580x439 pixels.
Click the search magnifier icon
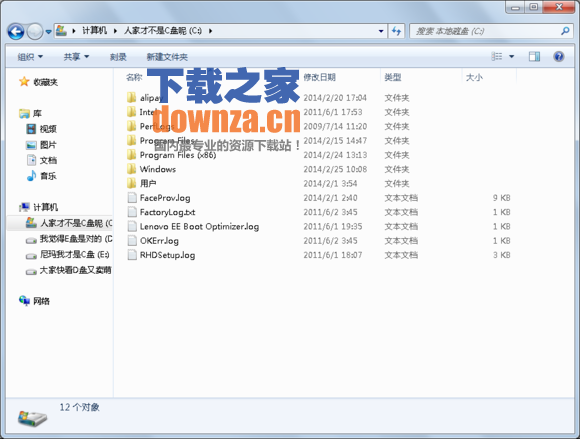point(565,31)
